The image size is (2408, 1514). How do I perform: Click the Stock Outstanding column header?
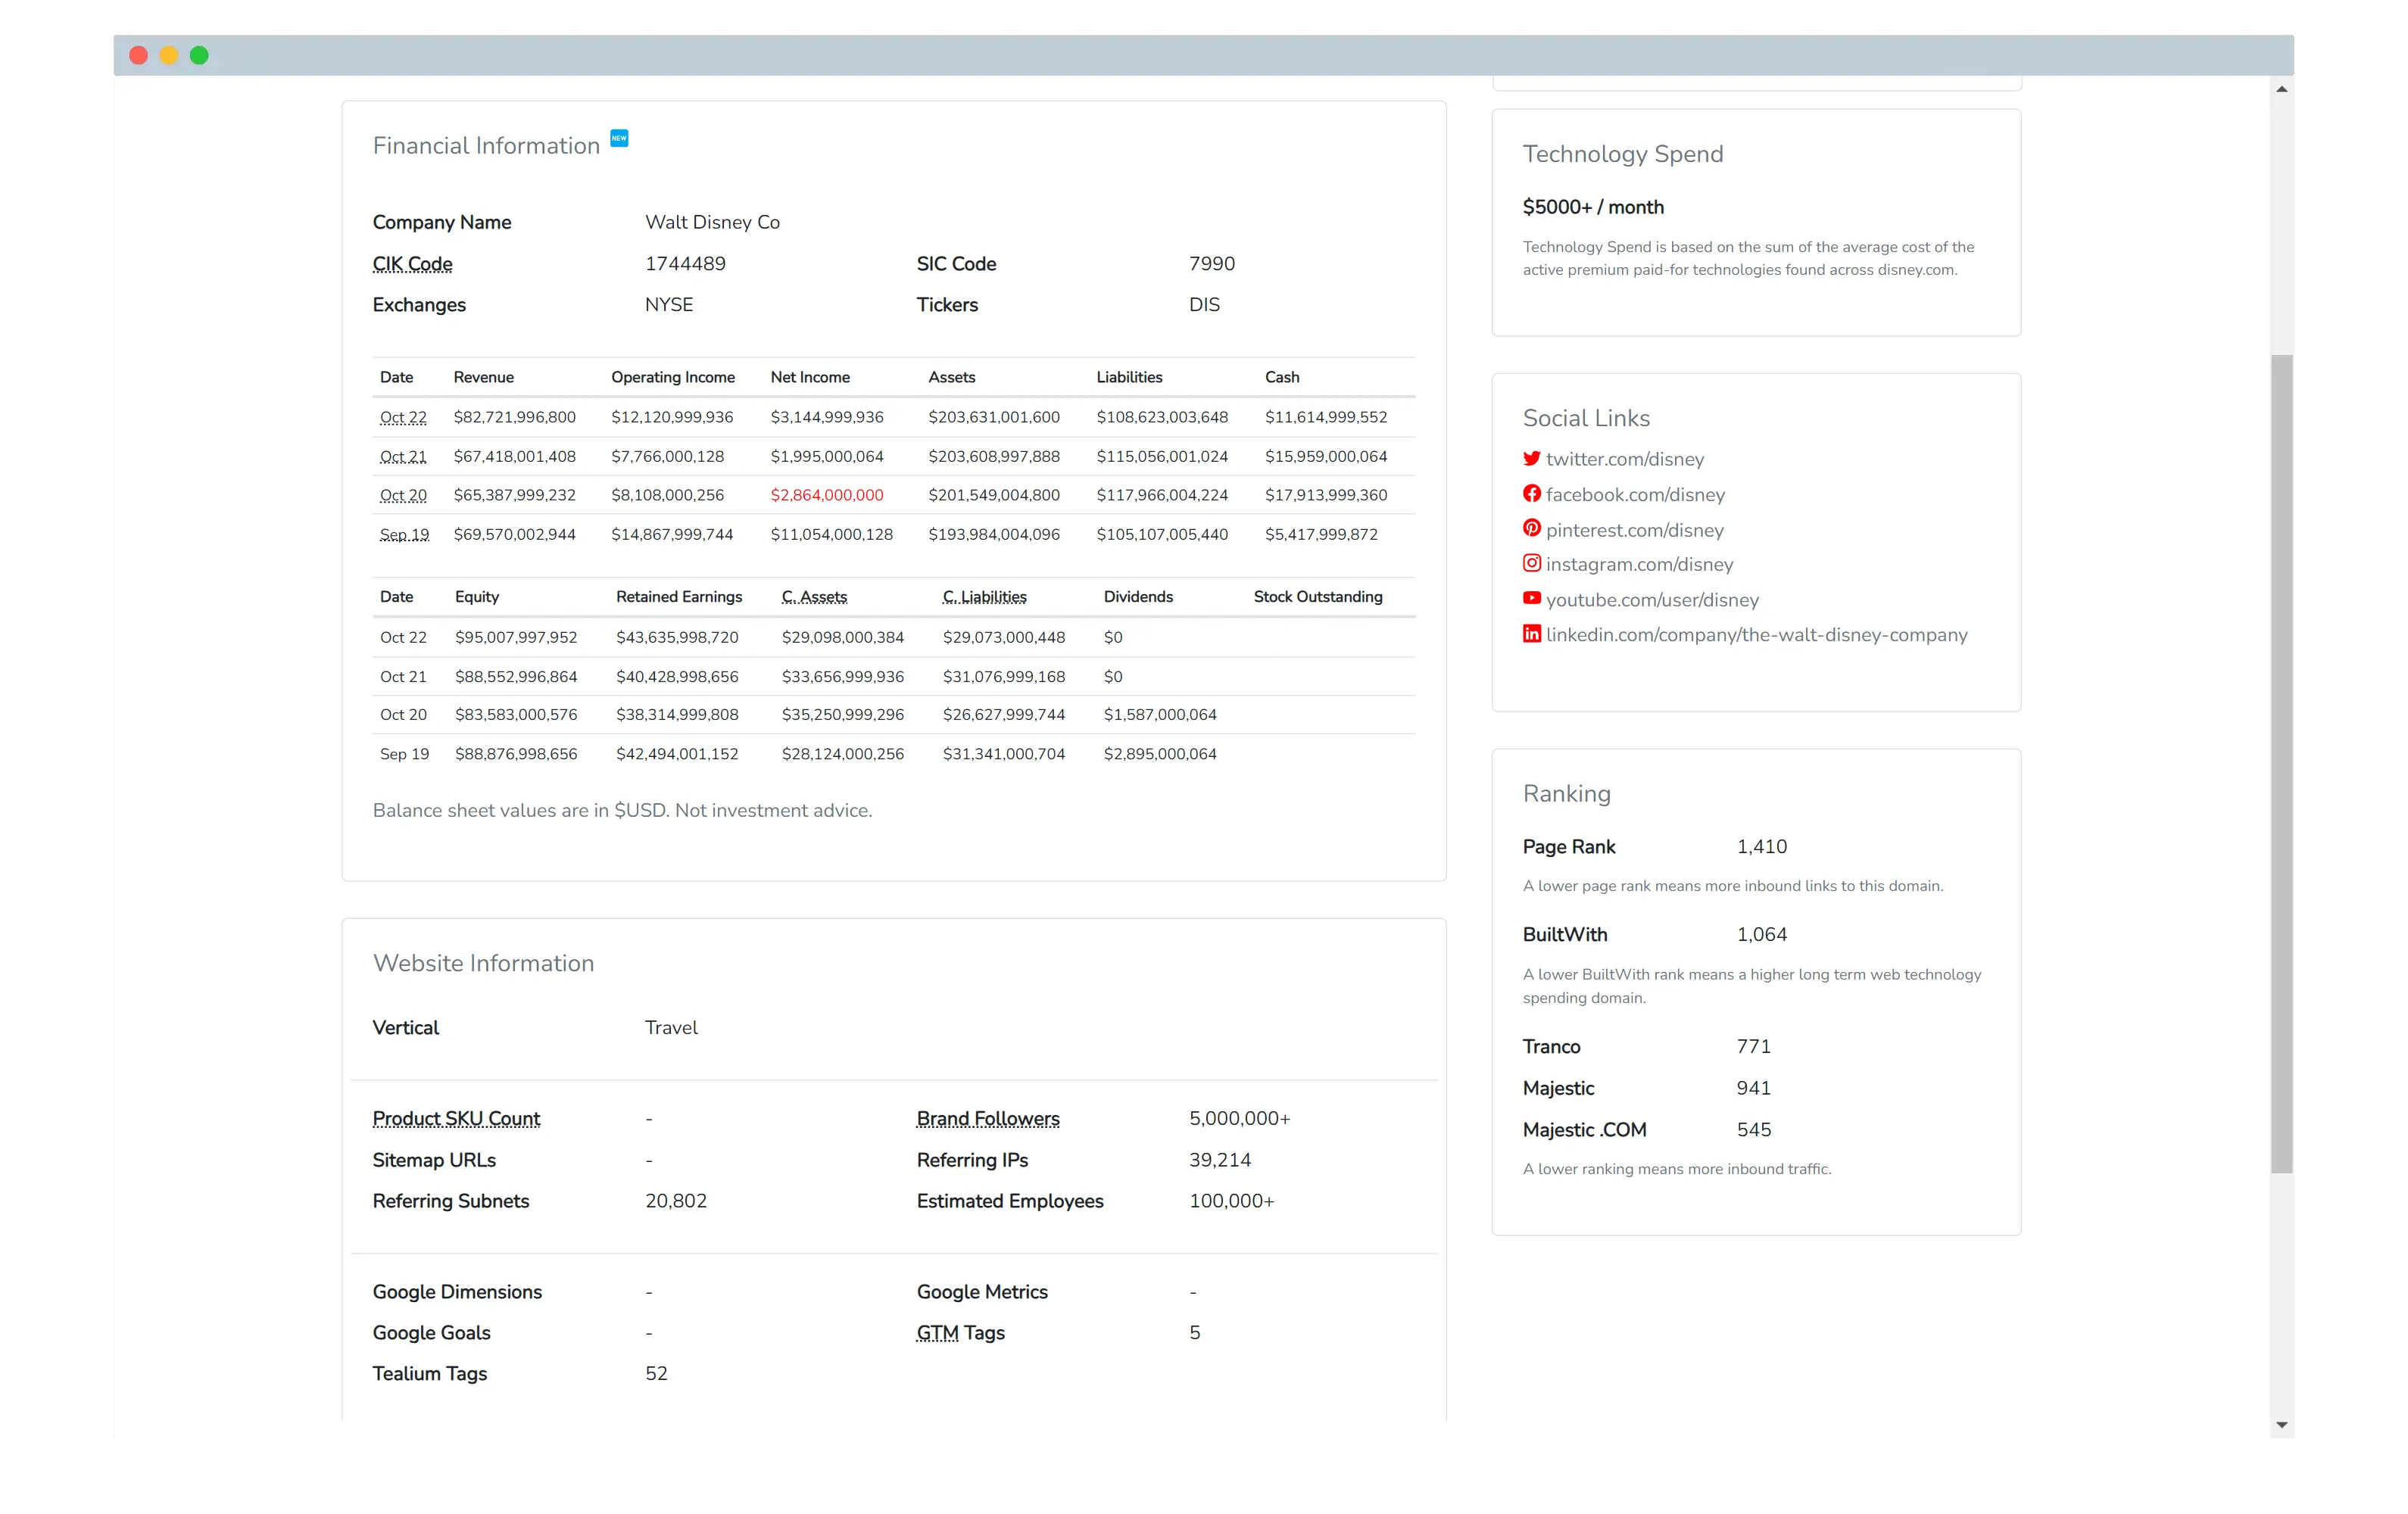coord(1317,597)
